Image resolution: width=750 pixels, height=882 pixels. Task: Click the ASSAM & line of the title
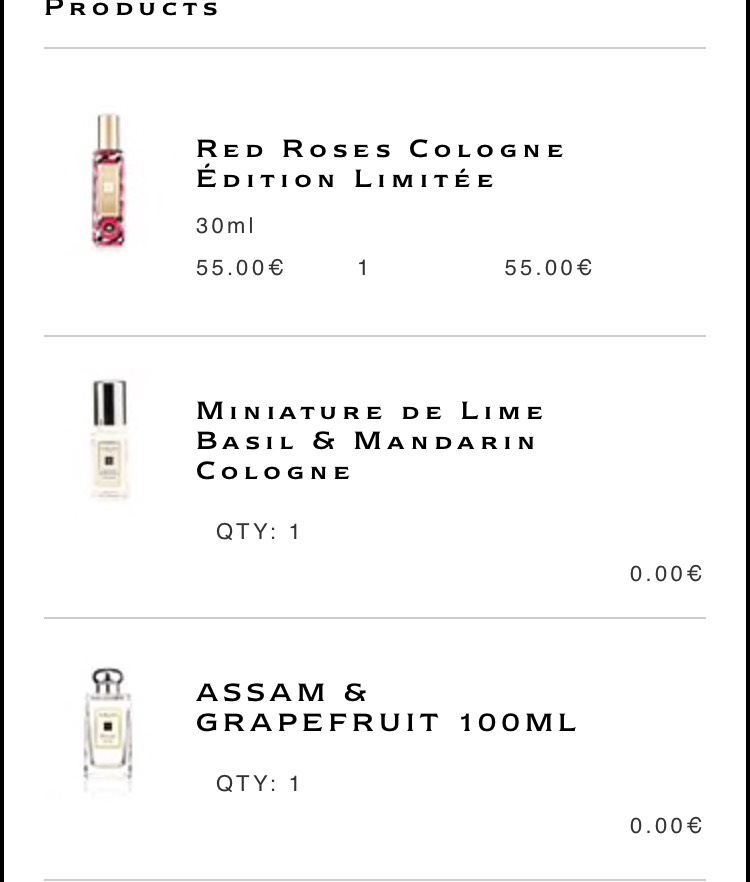[x=281, y=692]
